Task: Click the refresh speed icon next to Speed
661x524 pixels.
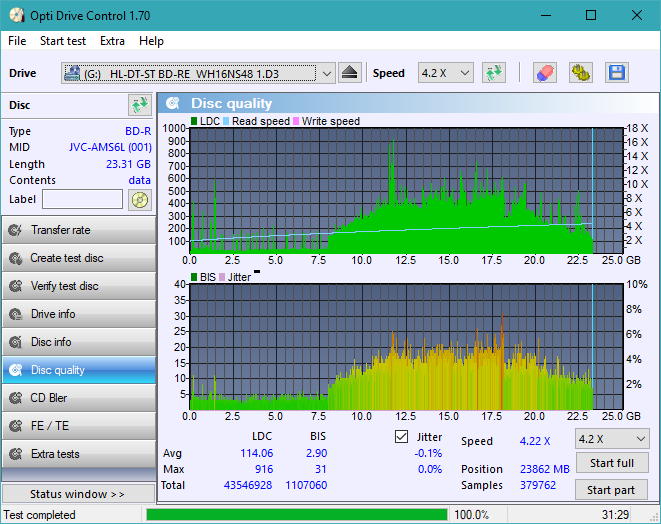Action: coord(494,73)
